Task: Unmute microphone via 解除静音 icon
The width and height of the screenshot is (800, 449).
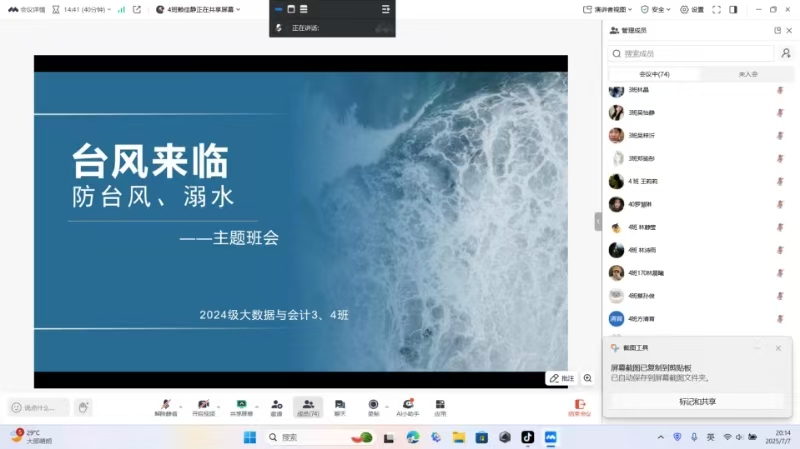Action: 165,405
